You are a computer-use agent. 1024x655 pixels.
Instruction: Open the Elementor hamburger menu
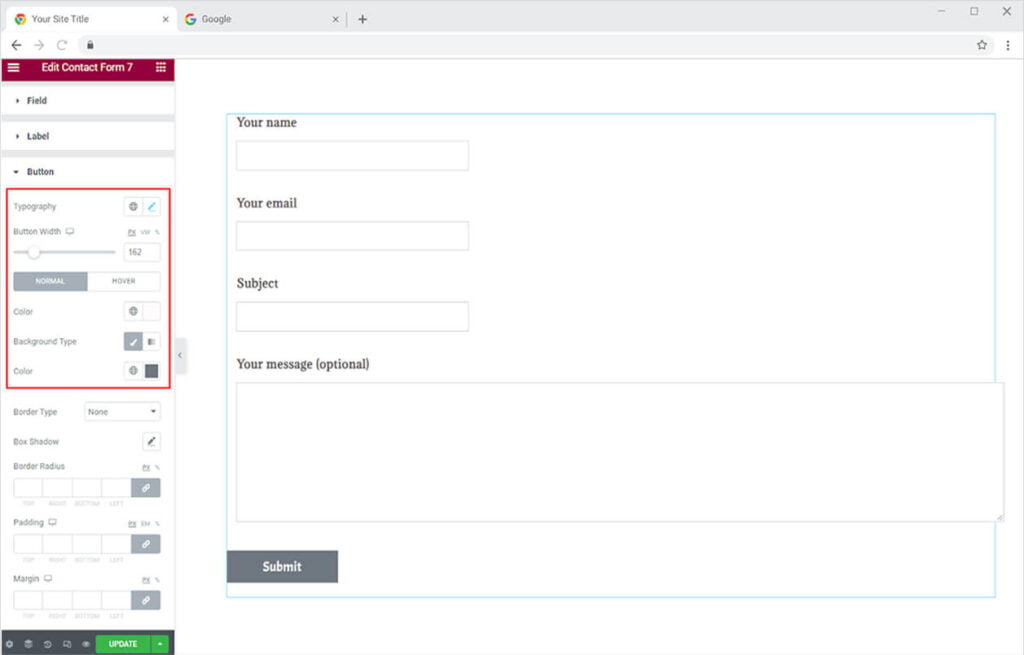(x=13, y=67)
